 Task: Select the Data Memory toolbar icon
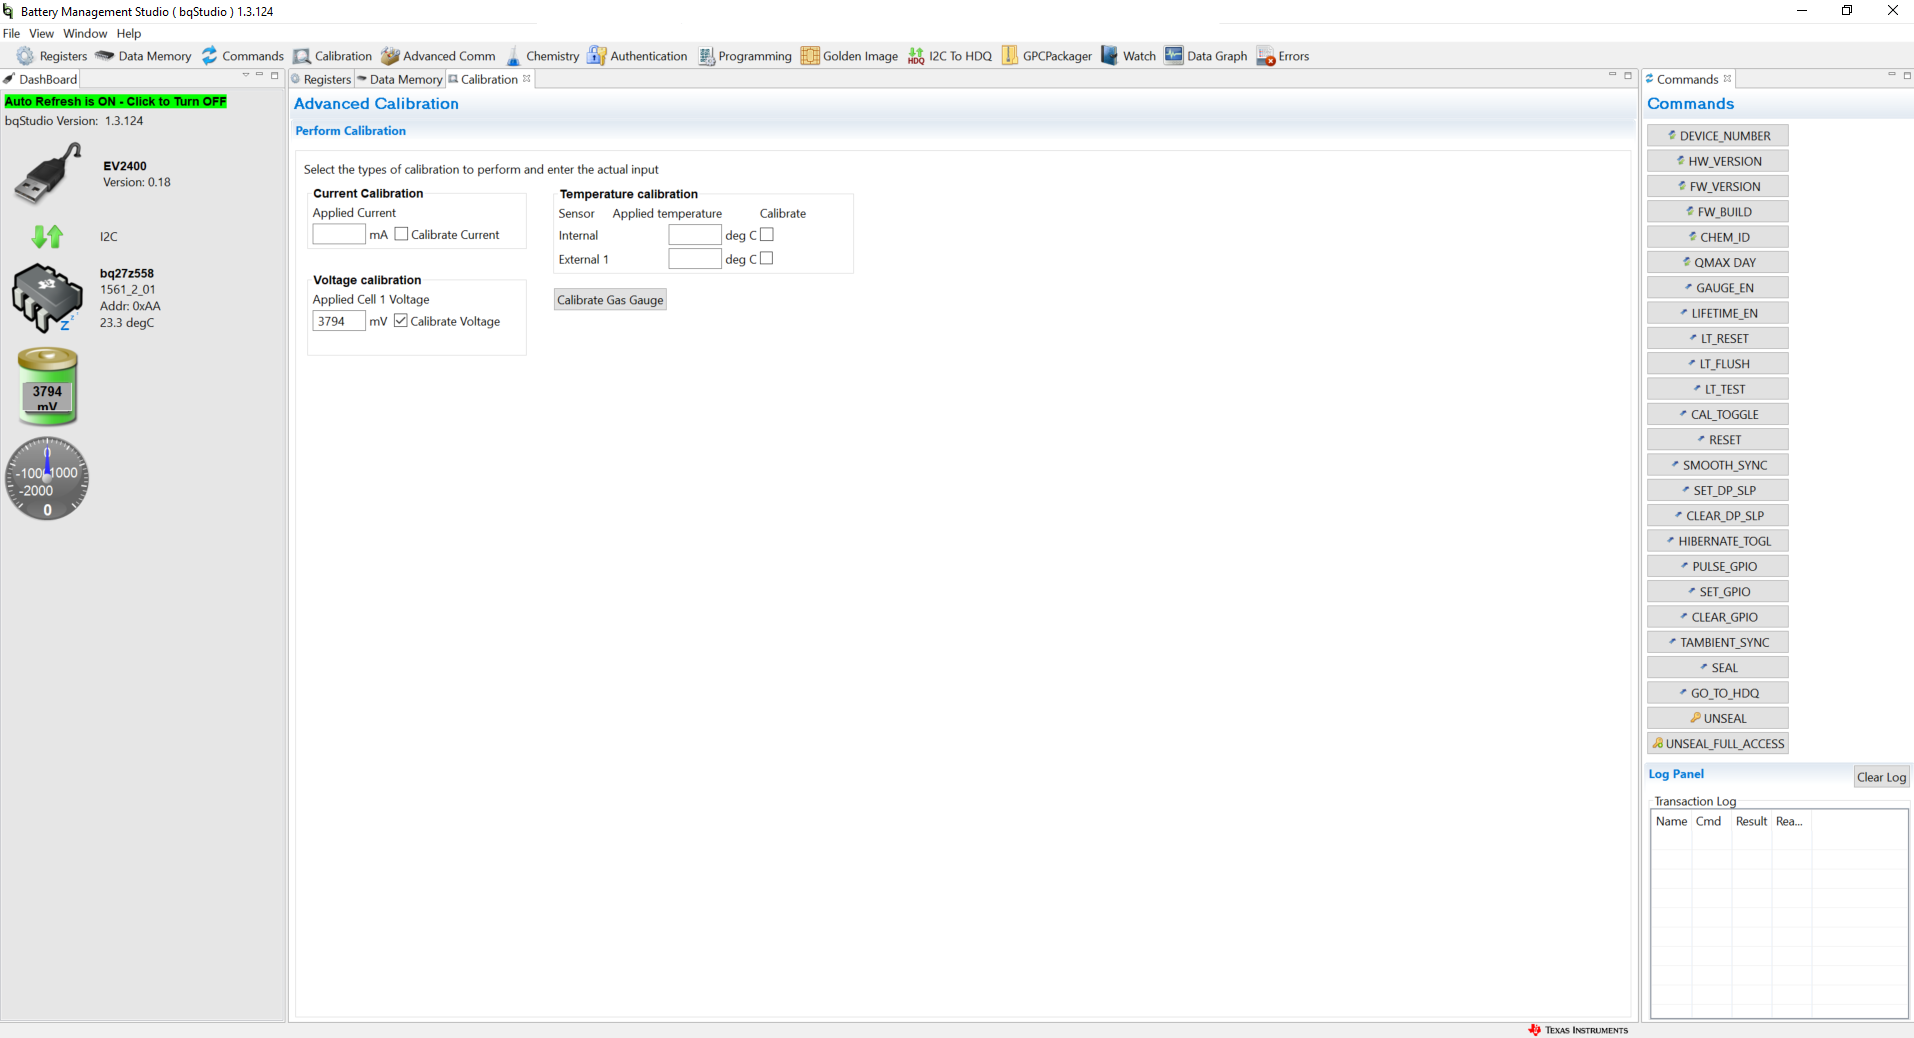click(152, 56)
